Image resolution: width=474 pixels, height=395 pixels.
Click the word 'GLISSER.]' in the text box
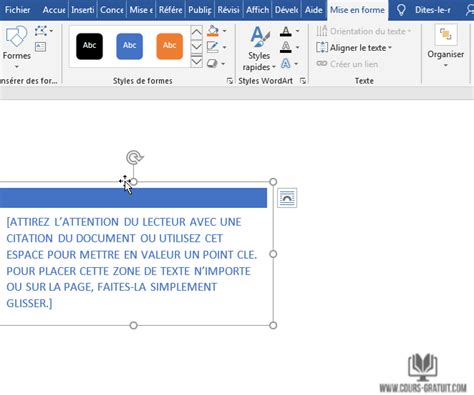click(29, 304)
